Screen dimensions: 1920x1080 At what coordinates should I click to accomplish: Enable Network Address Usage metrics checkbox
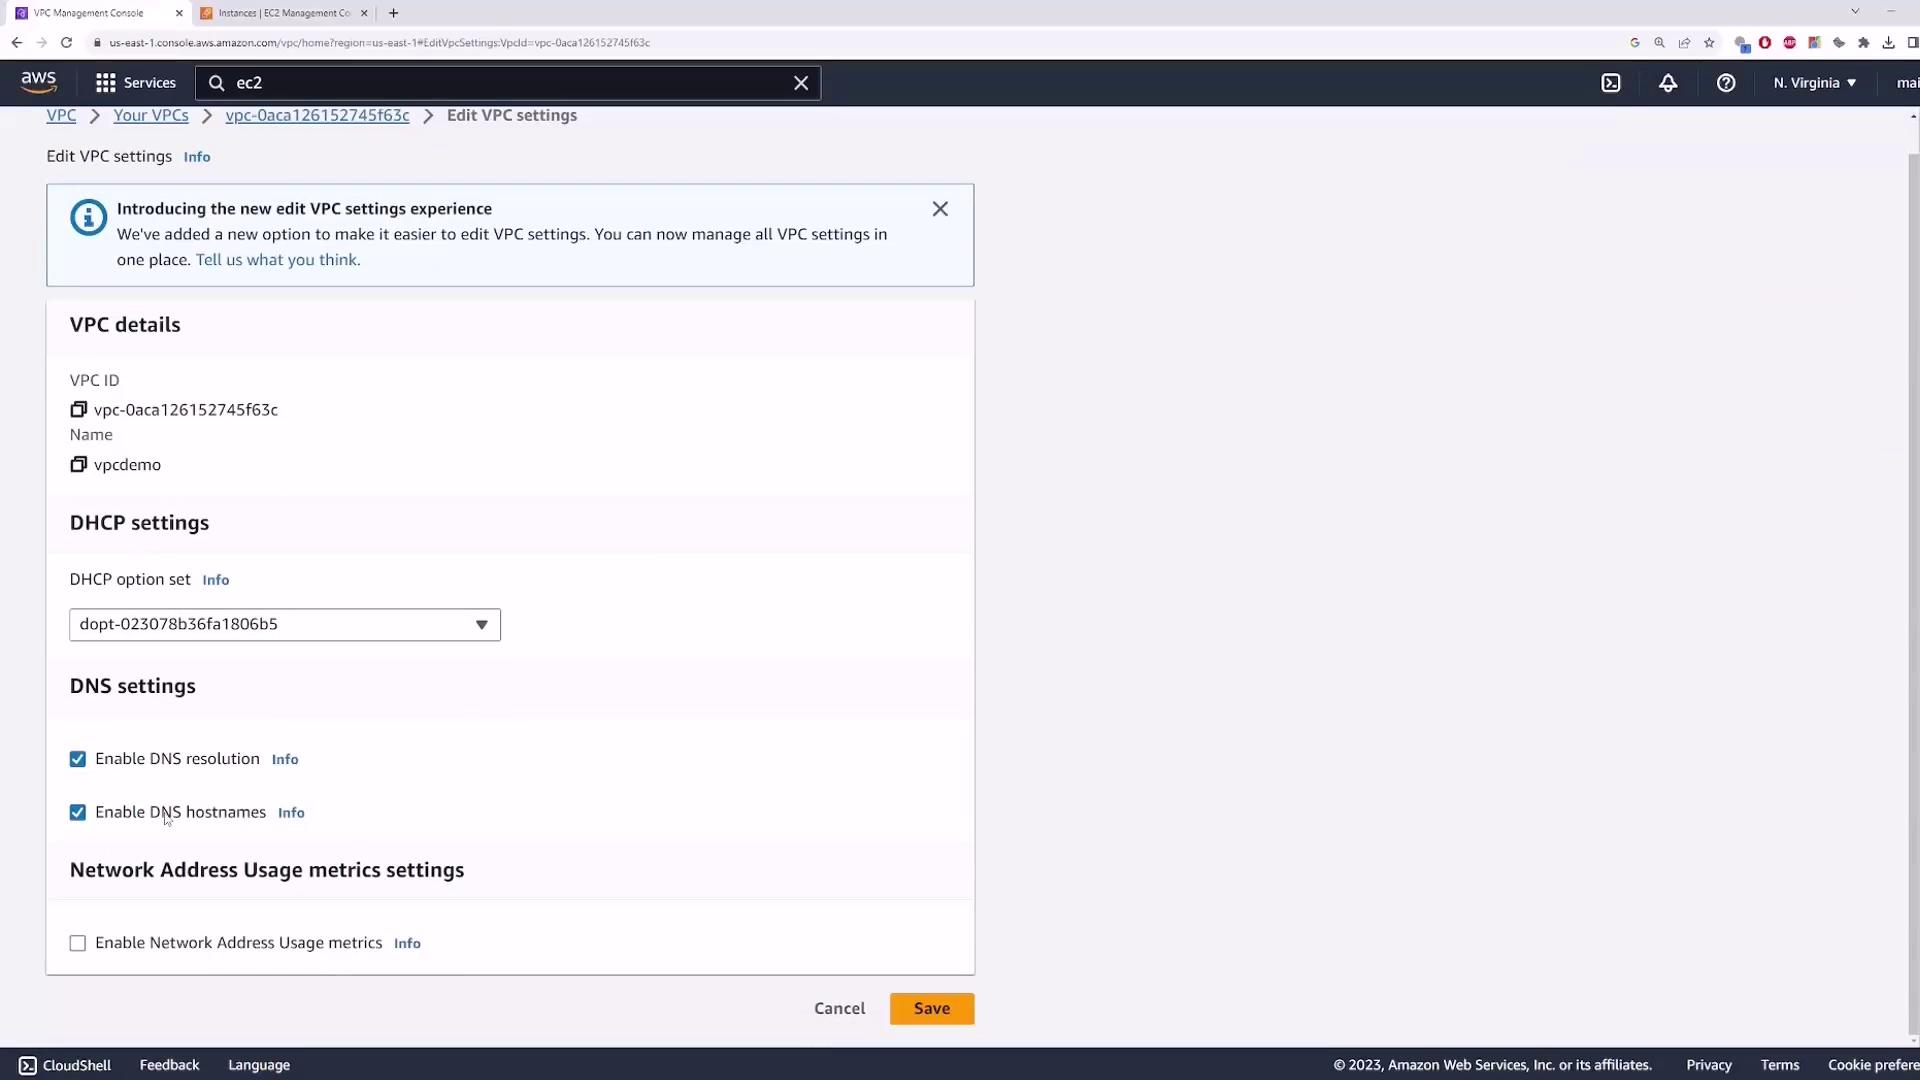[78, 943]
